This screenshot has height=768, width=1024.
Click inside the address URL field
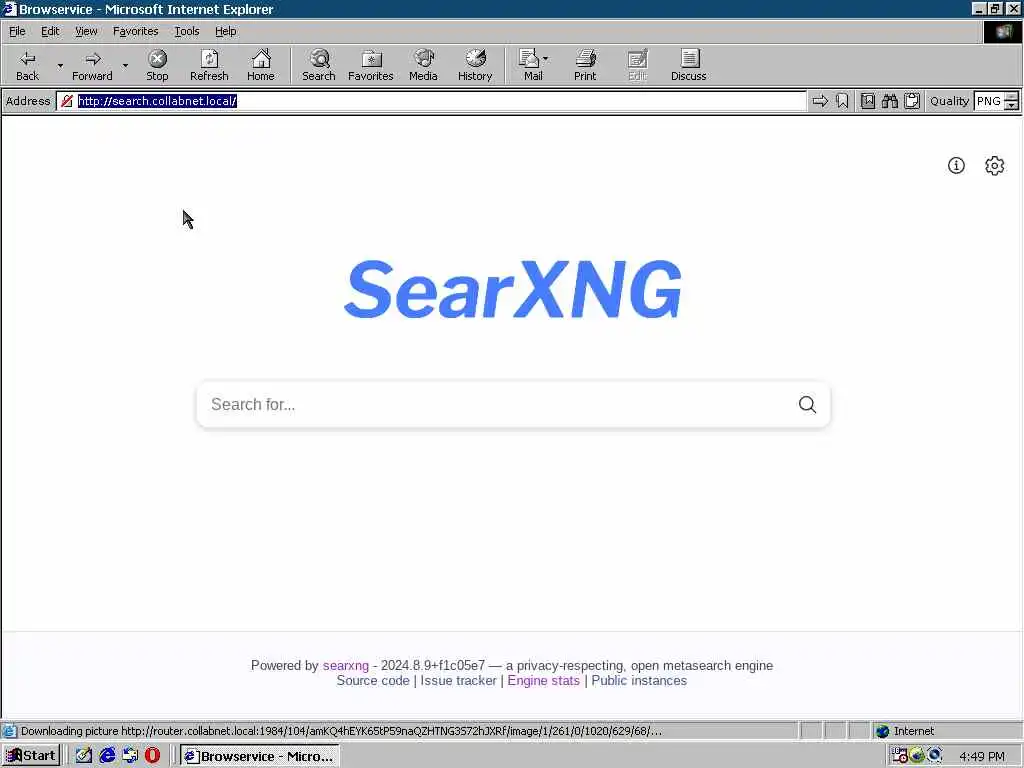[431, 101]
